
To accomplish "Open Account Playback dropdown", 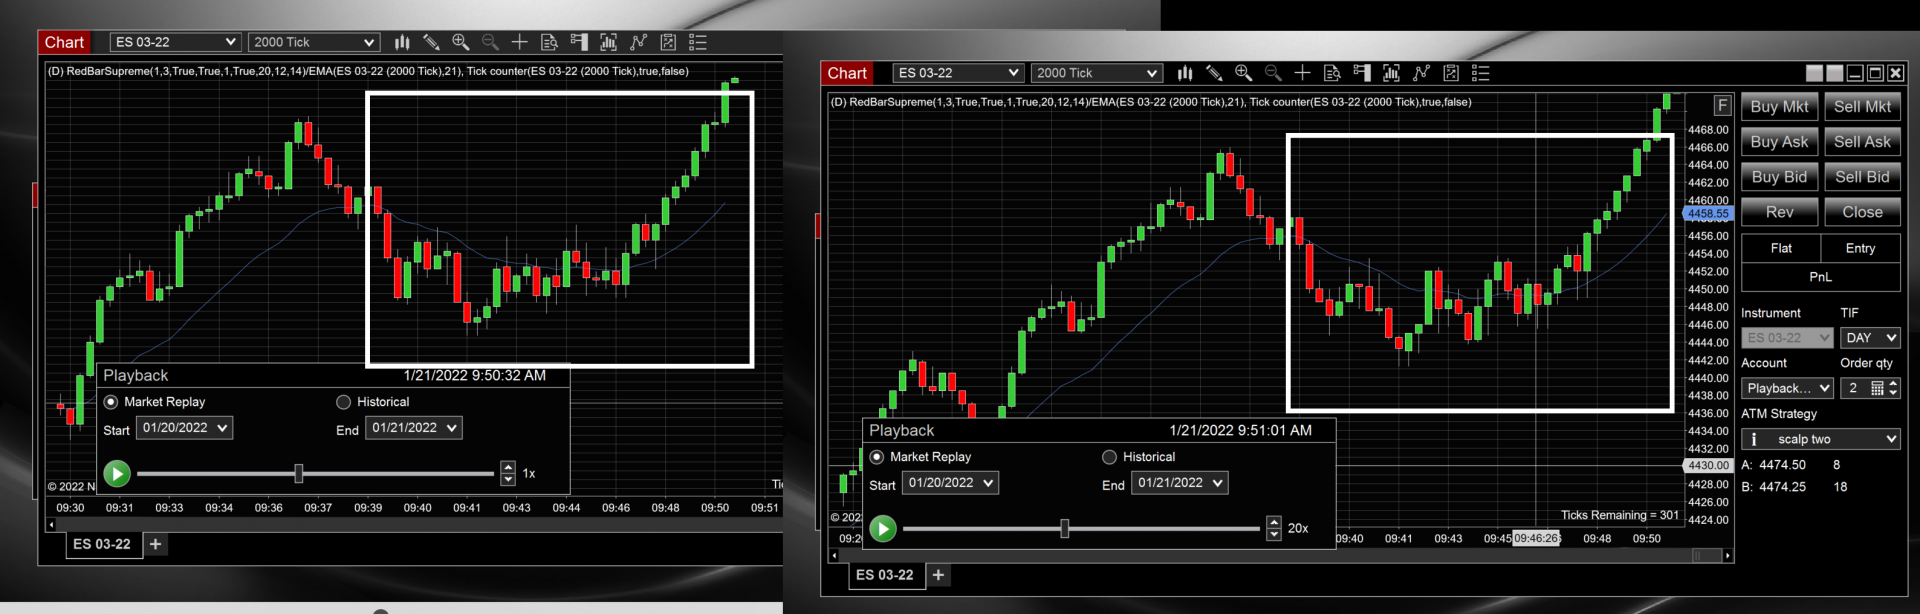I will pyautogui.click(x=1787, y=388).
